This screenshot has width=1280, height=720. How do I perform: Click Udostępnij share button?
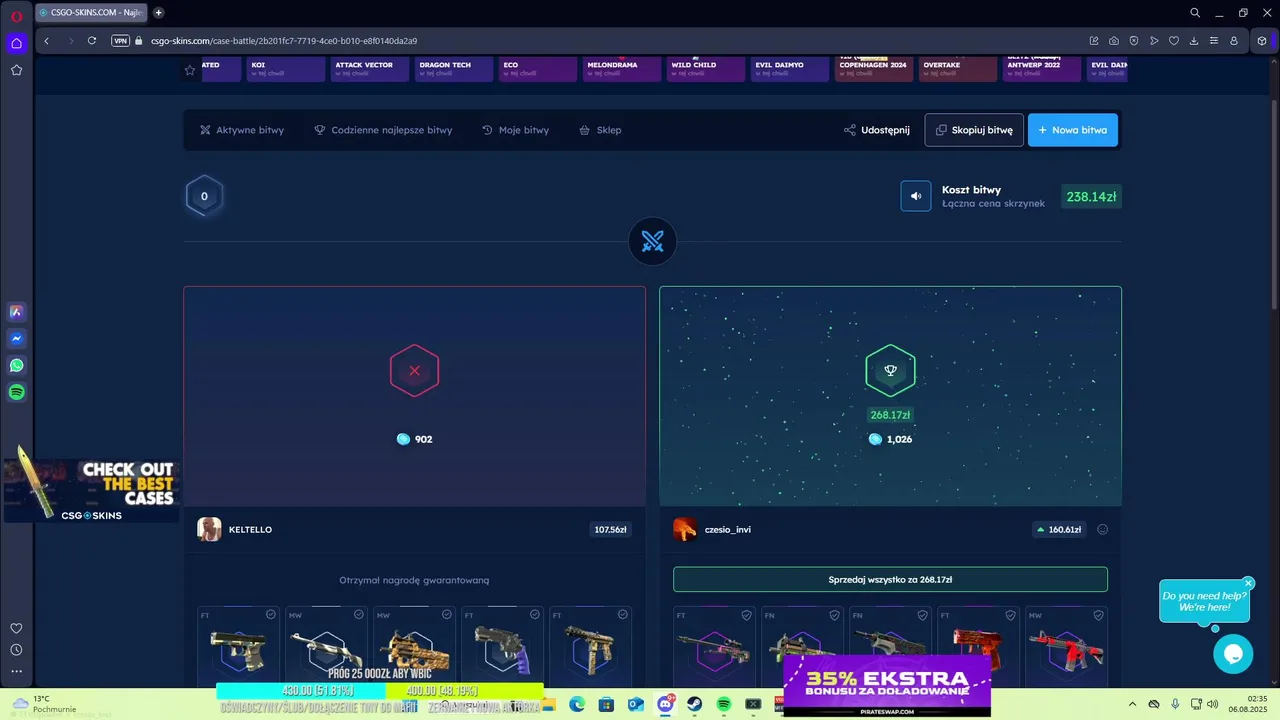click(x=877, y=130)
